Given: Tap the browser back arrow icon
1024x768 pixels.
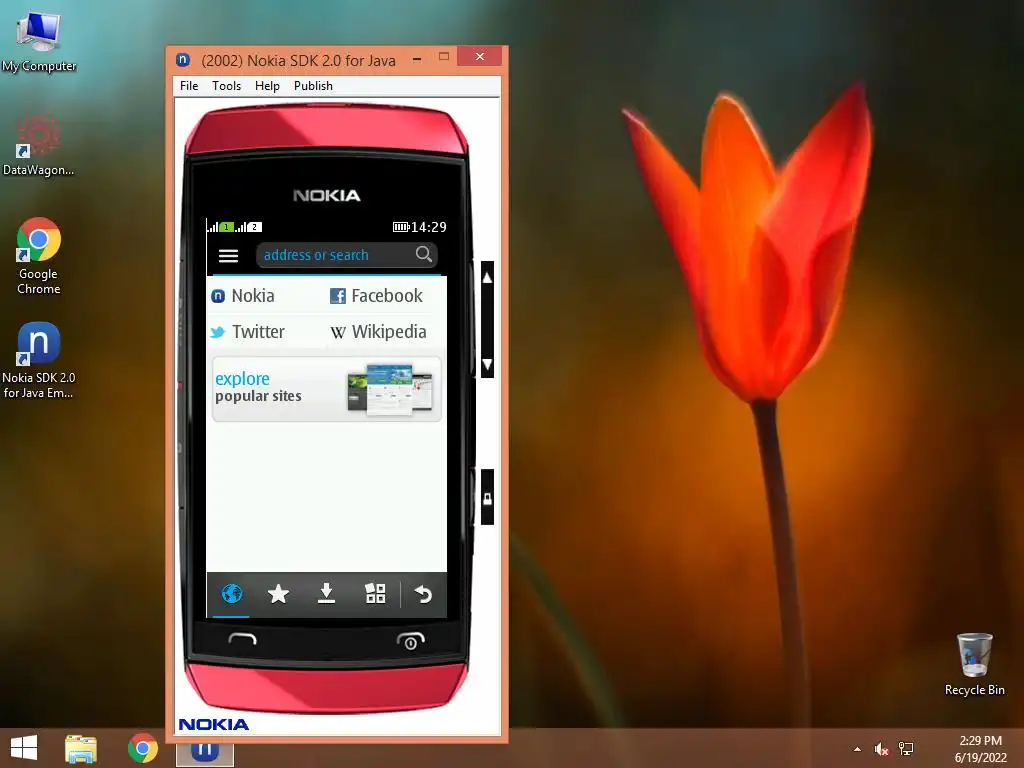Looking at the screenshot, I should point(423,594).
